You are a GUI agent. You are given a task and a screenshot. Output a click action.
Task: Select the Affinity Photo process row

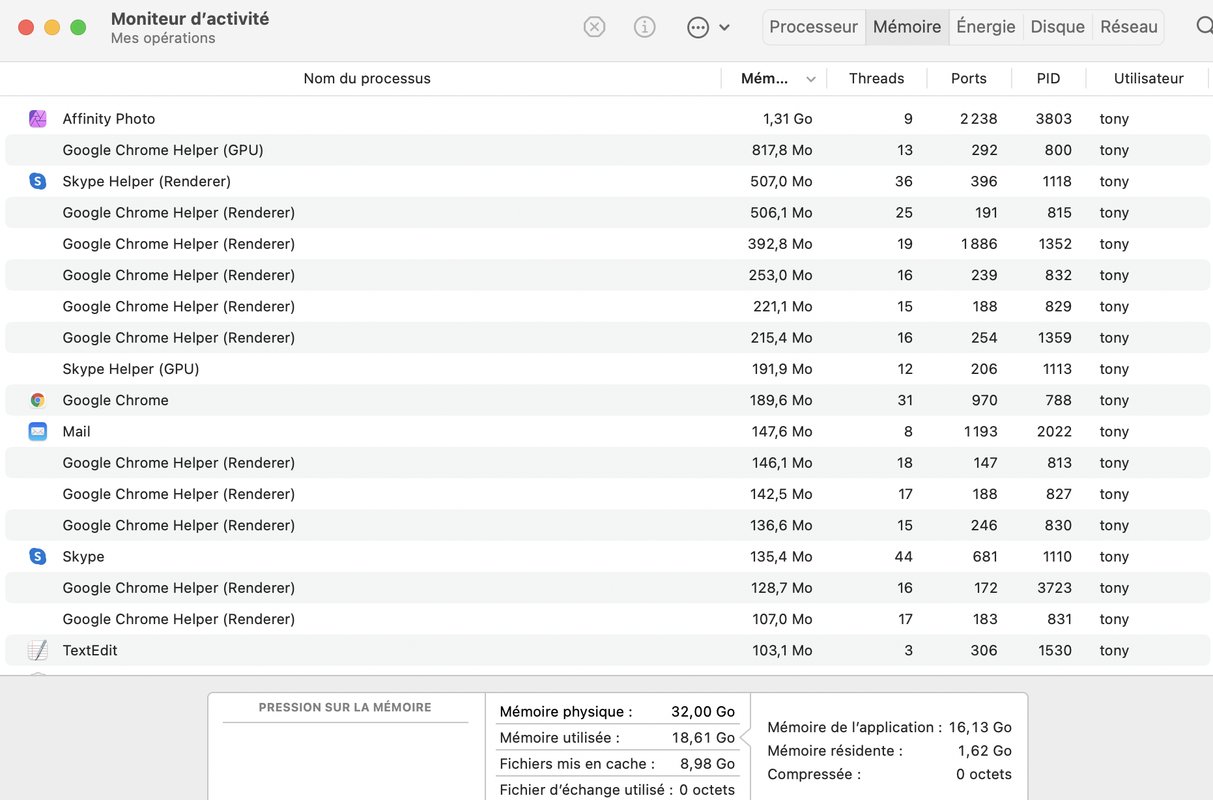608,119
